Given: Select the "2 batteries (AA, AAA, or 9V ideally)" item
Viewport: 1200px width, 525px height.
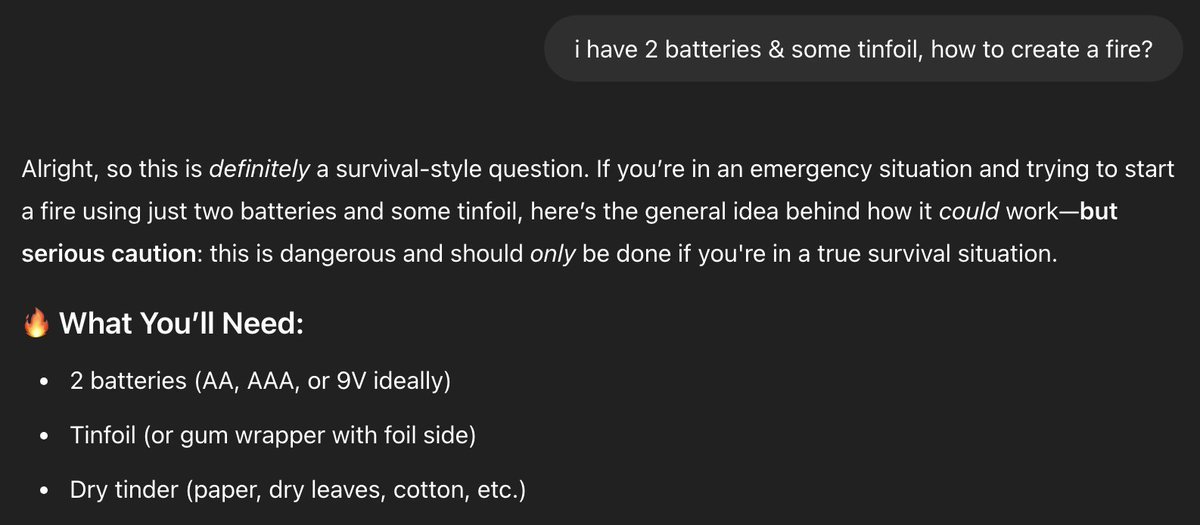Looking at the screenshot, I should (x=259, y=381).
